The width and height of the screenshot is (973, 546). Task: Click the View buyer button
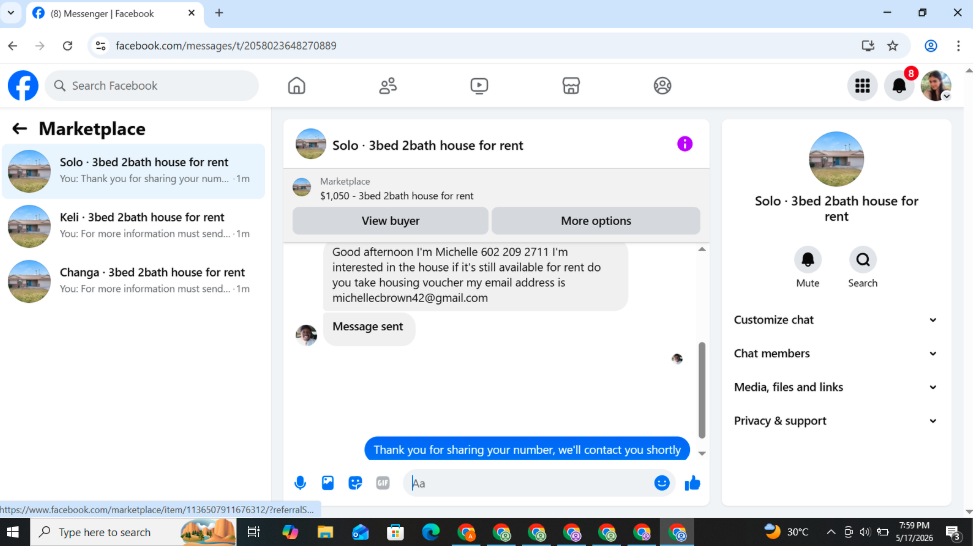[390, 221]
